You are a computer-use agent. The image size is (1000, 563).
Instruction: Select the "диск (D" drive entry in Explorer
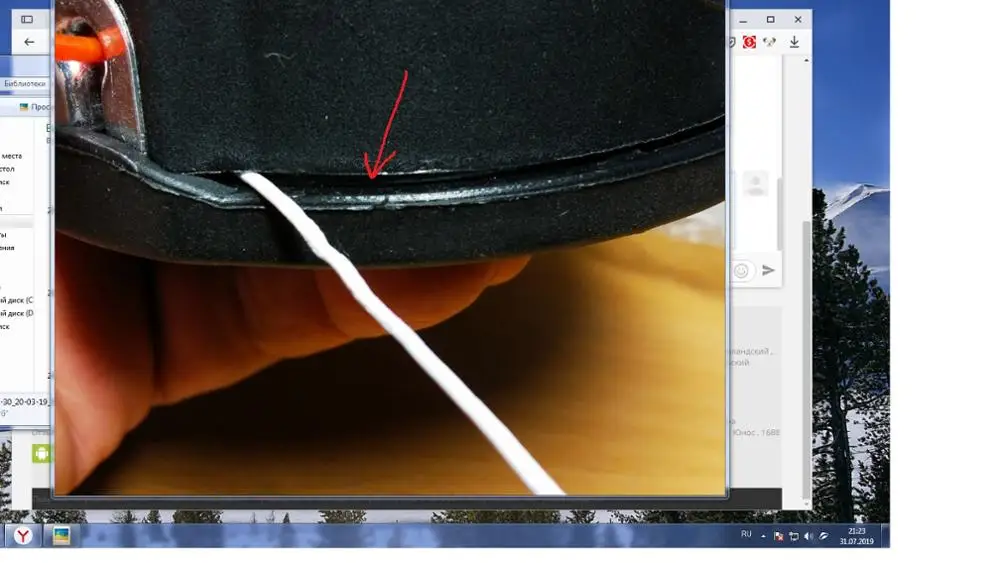click(17, 313)
